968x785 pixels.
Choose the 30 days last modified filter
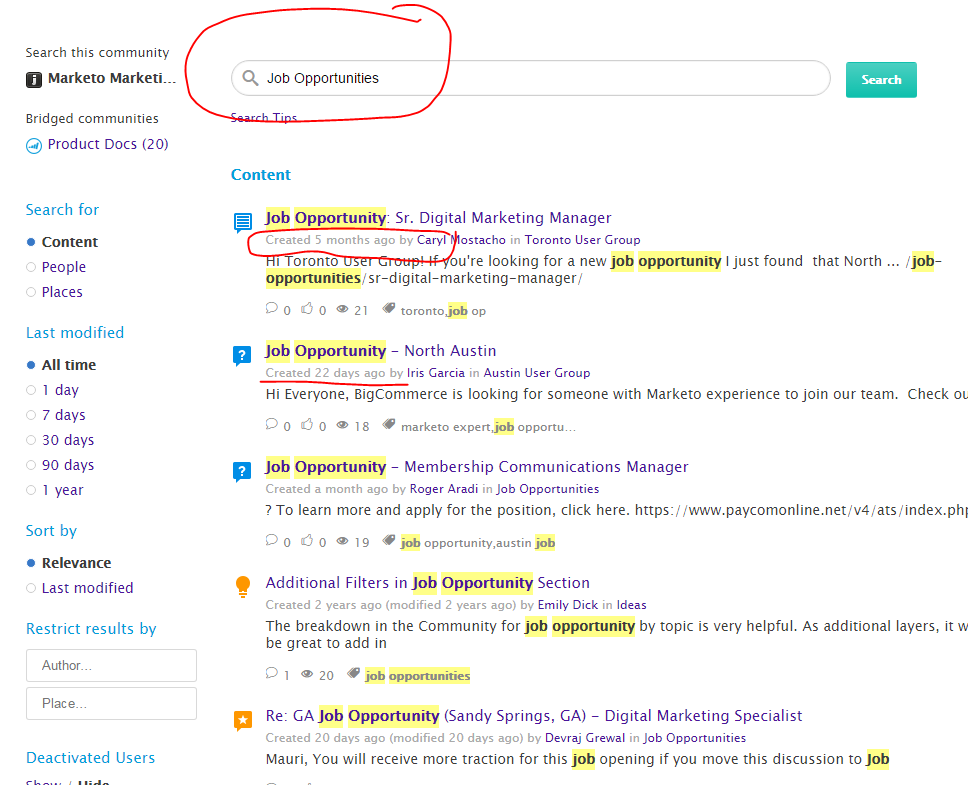click(31, 440)
